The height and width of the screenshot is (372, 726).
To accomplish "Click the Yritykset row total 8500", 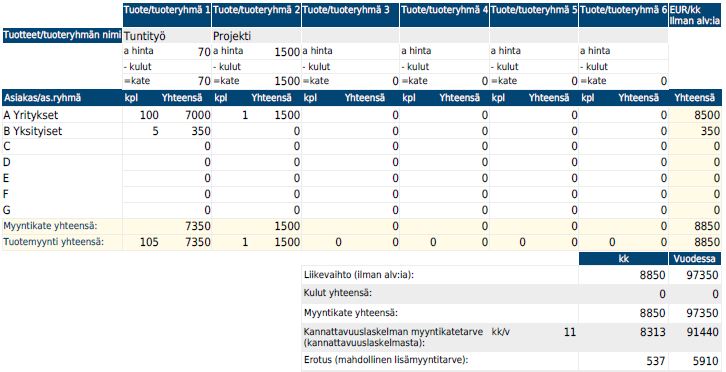I will [x=708, y=115].
